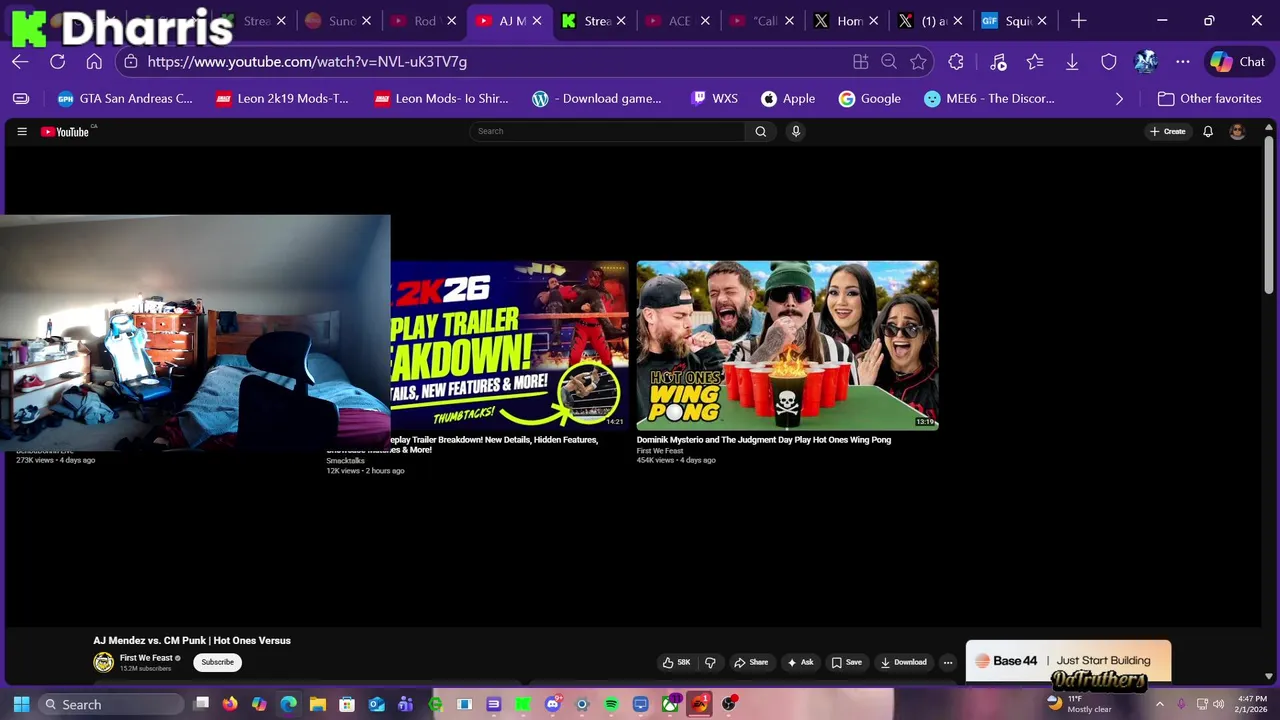The height and width of the screenshot is (720, 1280).
Task: Open the browser home page icon
Action: (94, 62)
